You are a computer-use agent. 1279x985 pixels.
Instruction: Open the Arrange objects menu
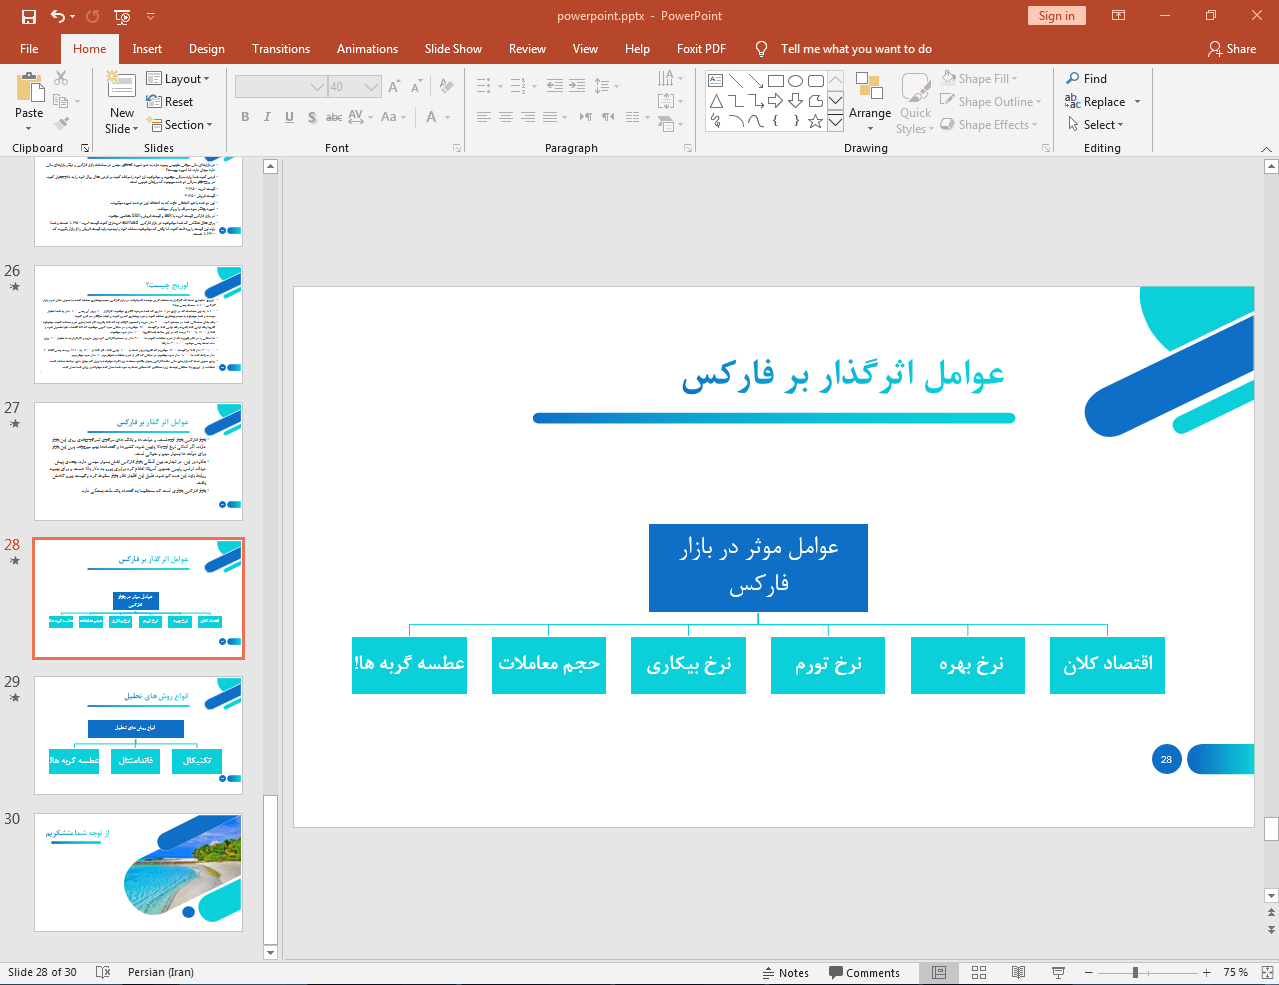870,101
